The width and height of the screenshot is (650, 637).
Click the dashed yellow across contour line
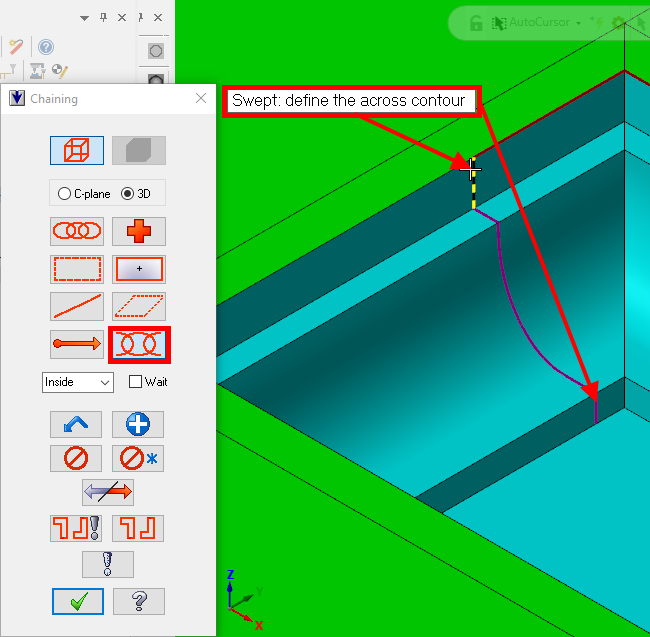(473, 189)
